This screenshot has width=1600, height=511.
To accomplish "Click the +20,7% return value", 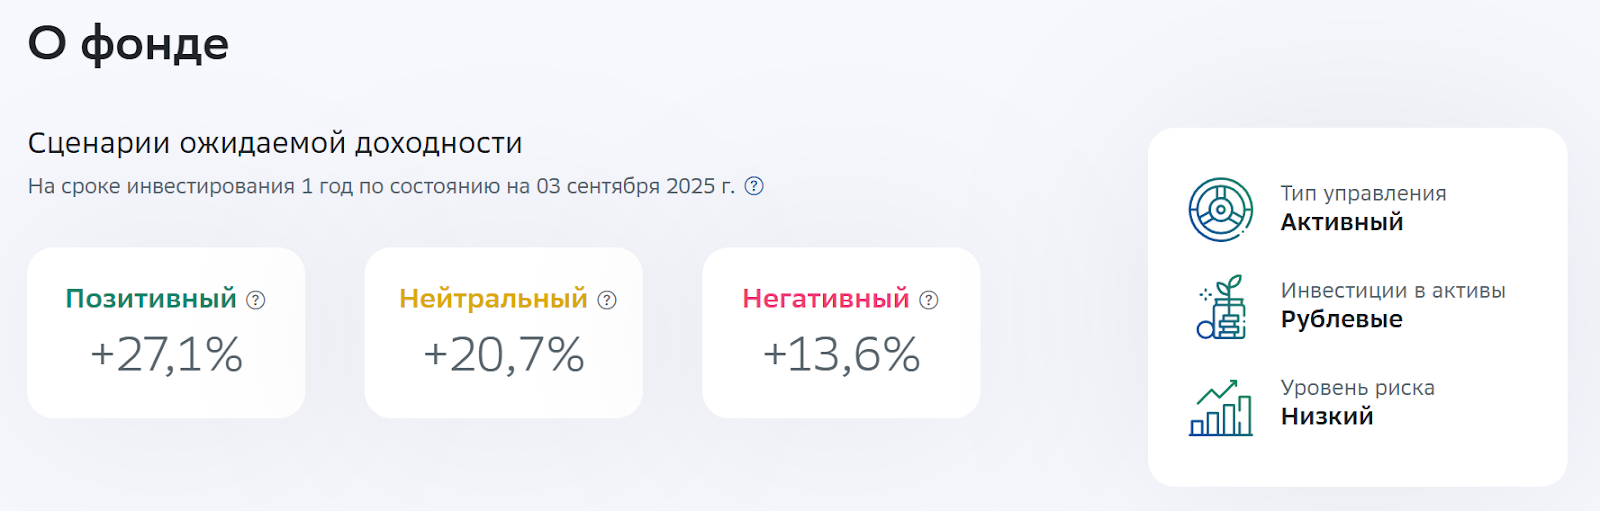I will tap(504, 355).
